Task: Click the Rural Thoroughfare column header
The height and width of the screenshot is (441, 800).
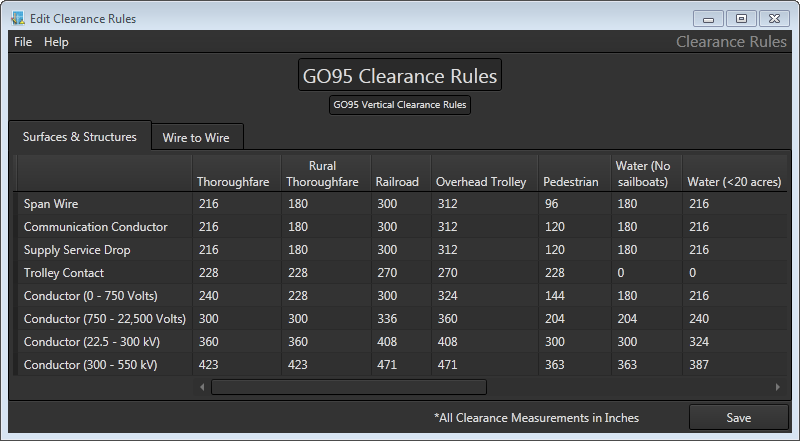Action: pyautogui.click(x=322, y=174)
